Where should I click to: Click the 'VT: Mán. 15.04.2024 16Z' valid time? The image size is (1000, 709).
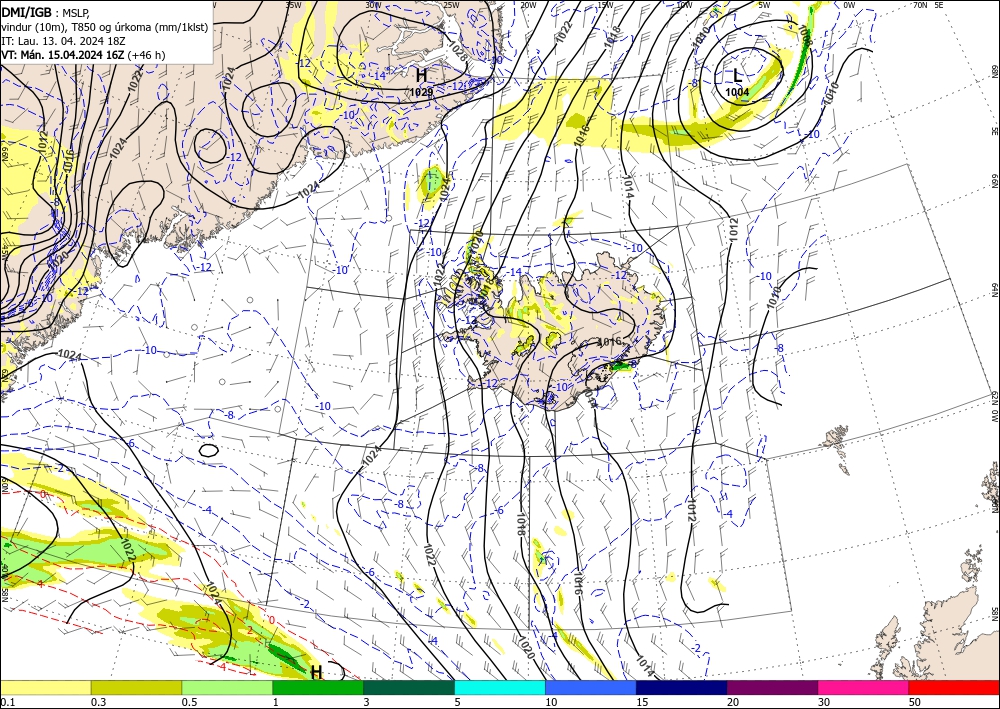point(62,55)
